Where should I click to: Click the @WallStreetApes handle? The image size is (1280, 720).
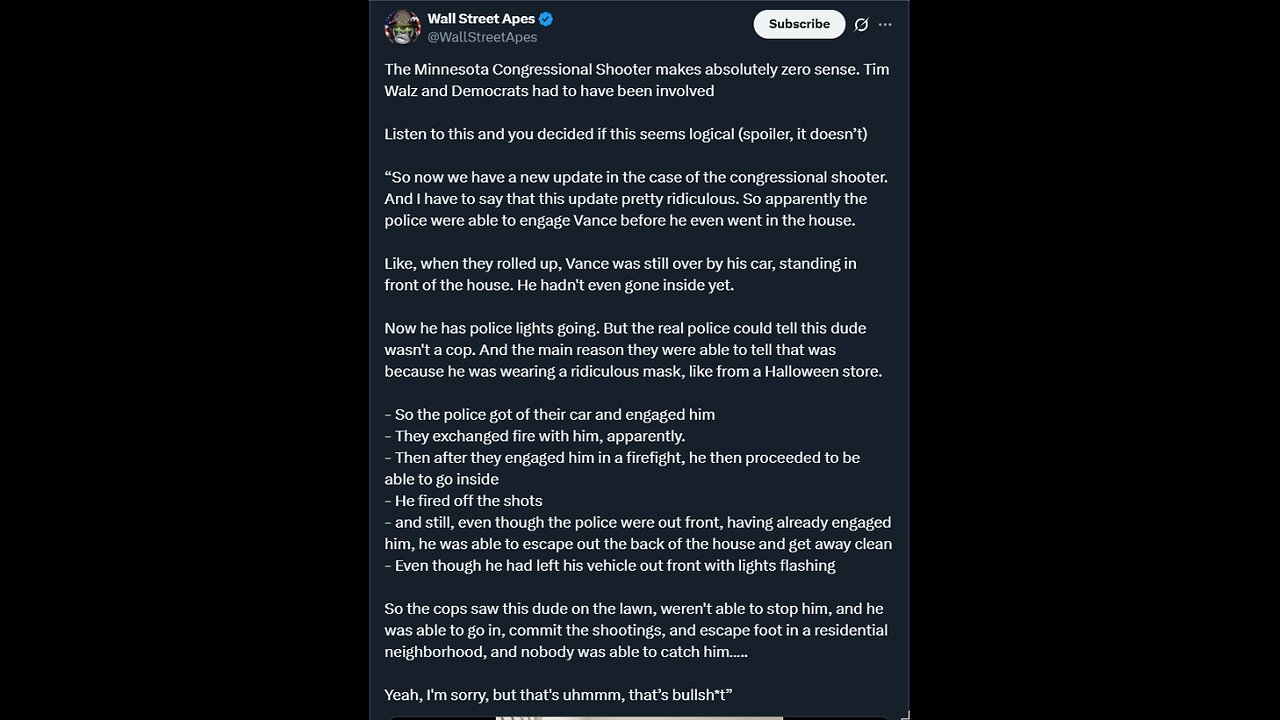click(482, 37)
